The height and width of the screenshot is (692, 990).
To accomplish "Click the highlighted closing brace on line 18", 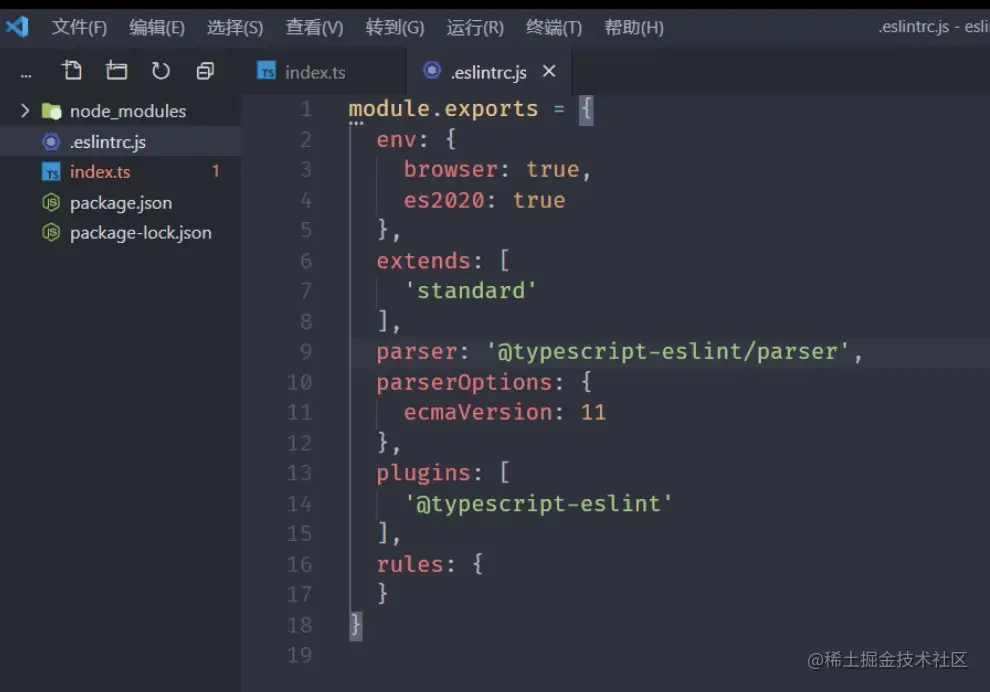I will (356, 625).
